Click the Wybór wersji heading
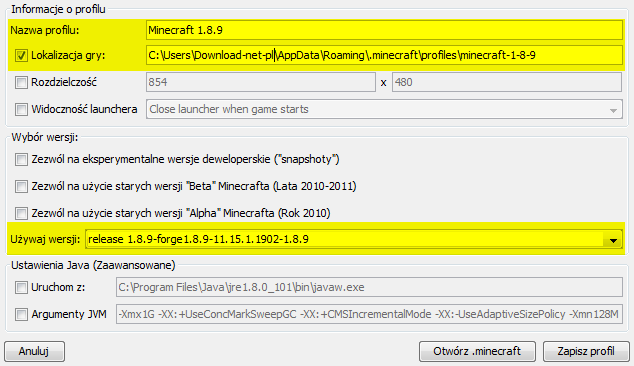634x366 pixels. [44, 138]
